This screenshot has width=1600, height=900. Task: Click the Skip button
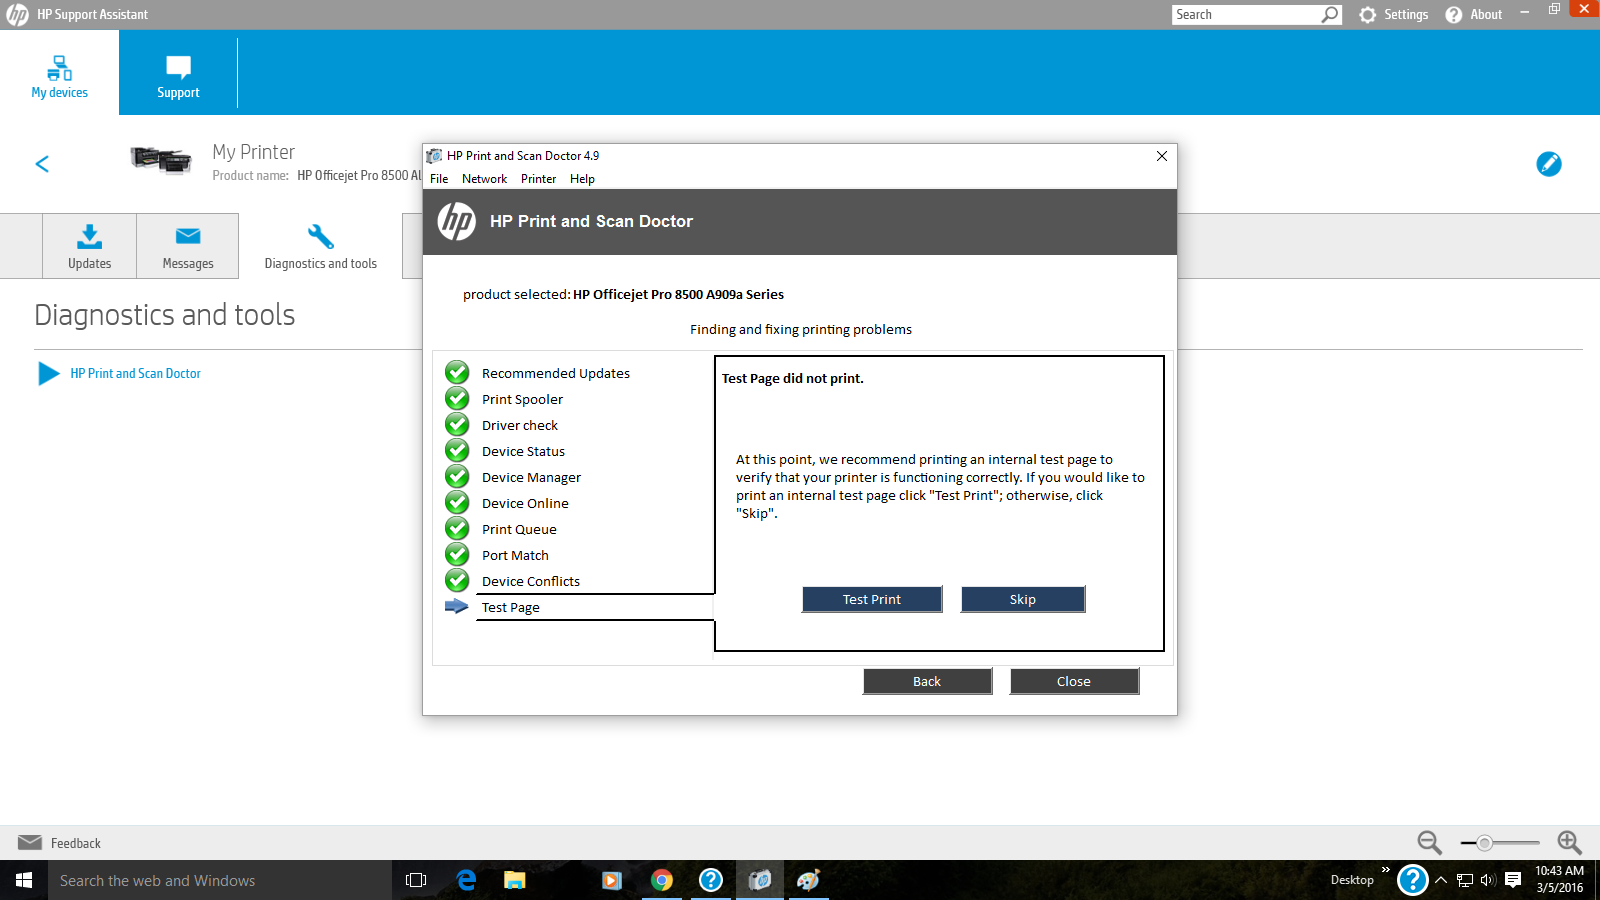[x=1023, y=599]
